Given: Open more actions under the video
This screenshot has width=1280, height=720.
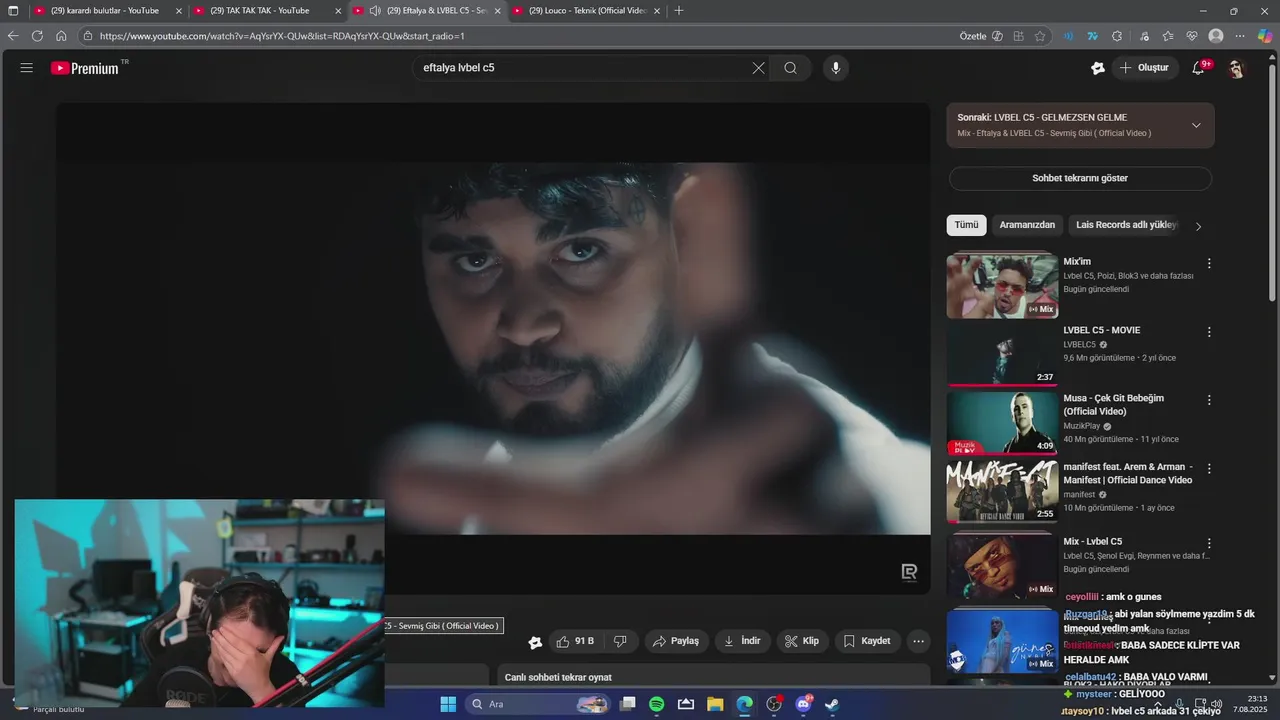Looking at the screenshot, I should (918, 641).
